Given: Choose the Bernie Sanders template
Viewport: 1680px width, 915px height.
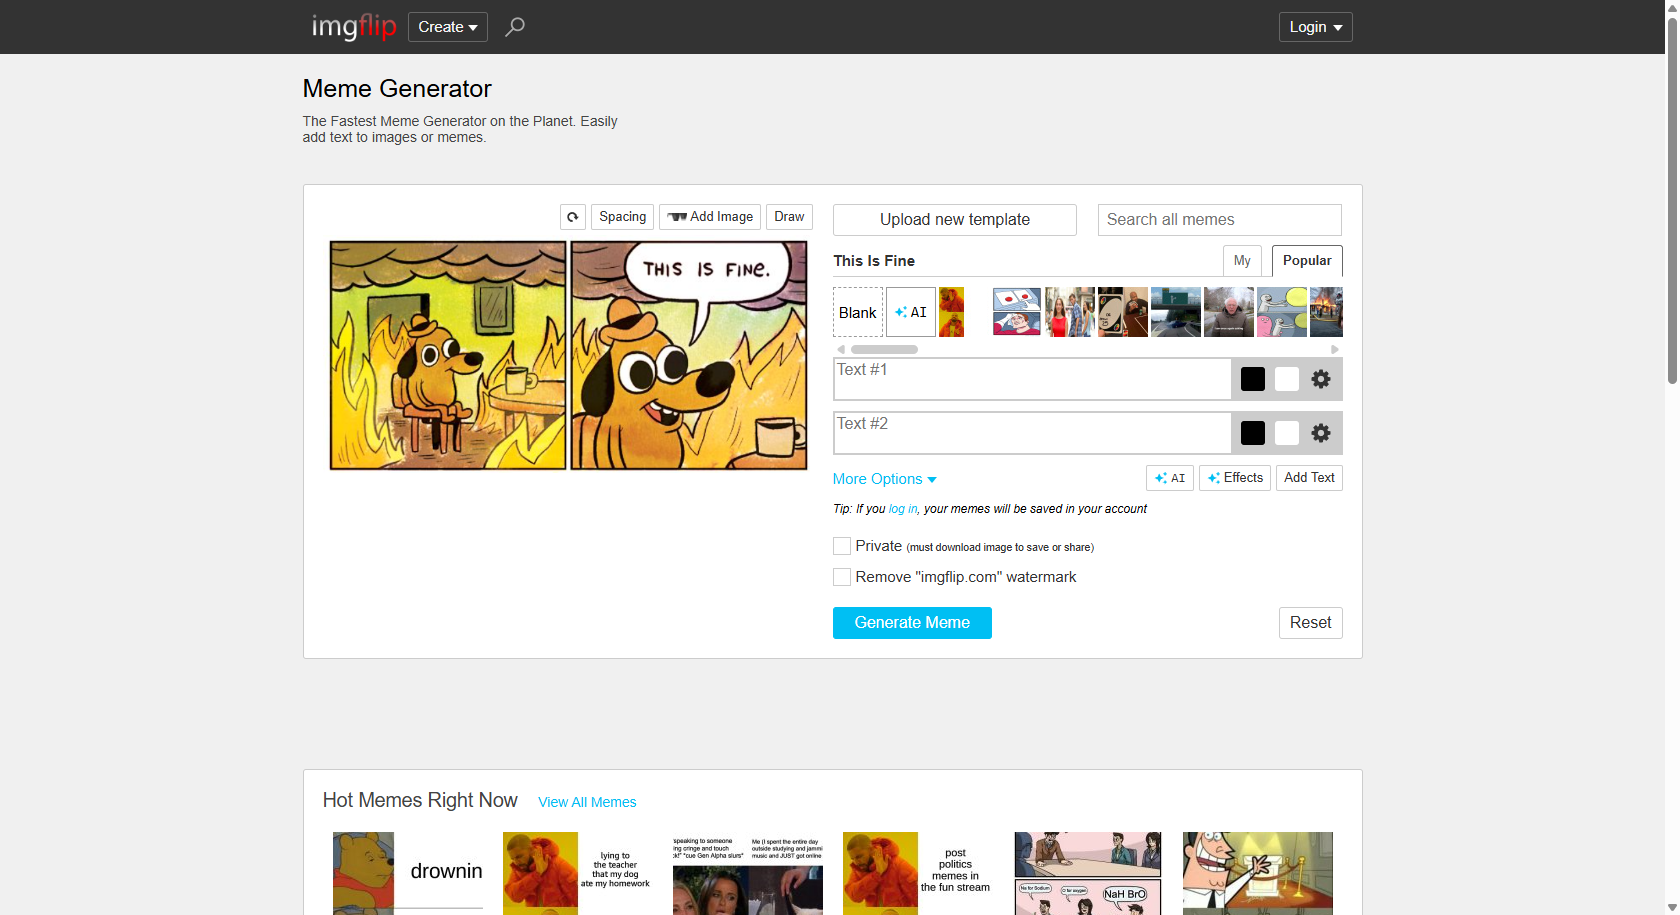Looking at the screenshot, I should click(x=1229, y=312).
